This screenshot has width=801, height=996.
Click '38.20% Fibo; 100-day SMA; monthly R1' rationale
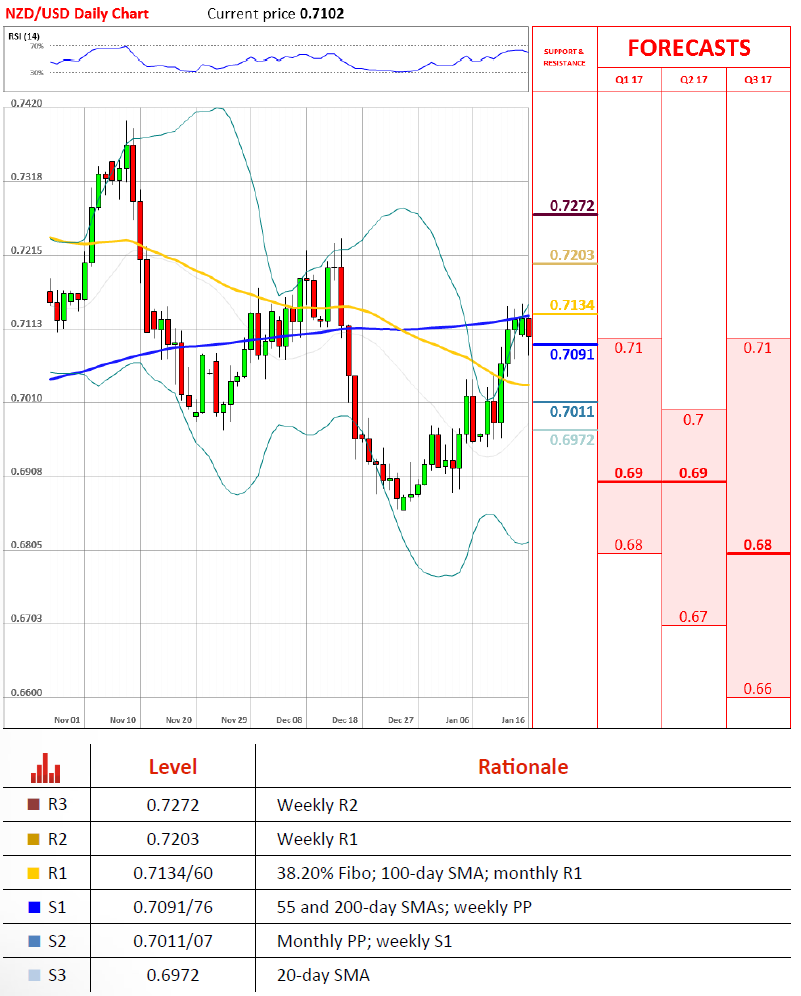(429, 873)
